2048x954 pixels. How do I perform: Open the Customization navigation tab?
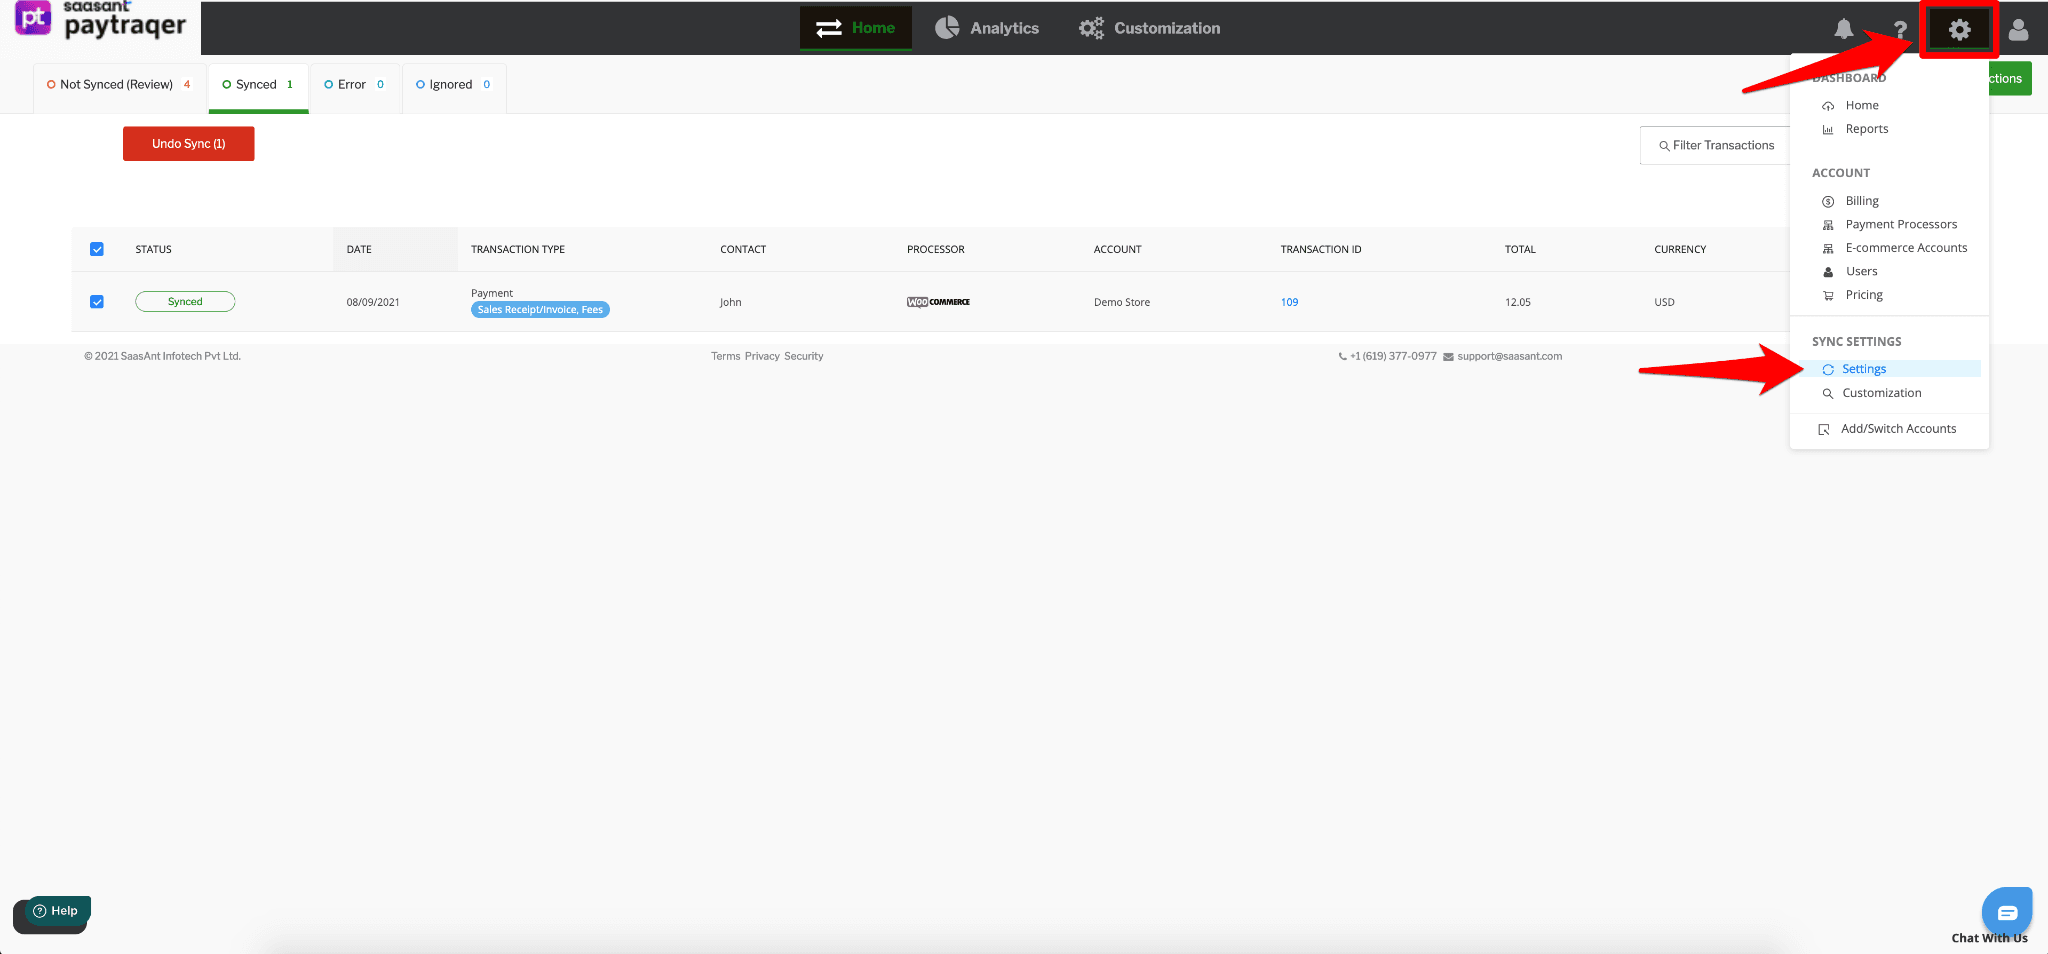pyautogui.click(x=1149, y=28)
